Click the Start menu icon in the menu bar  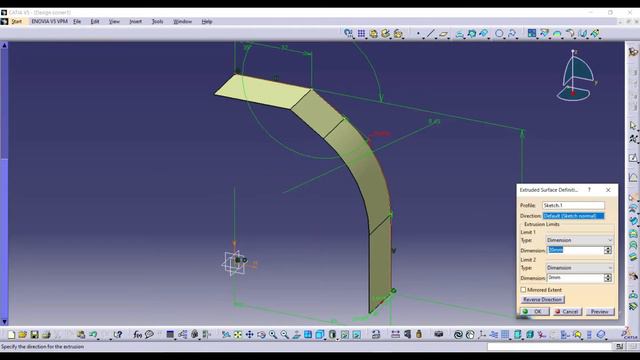tap(4, 21)
